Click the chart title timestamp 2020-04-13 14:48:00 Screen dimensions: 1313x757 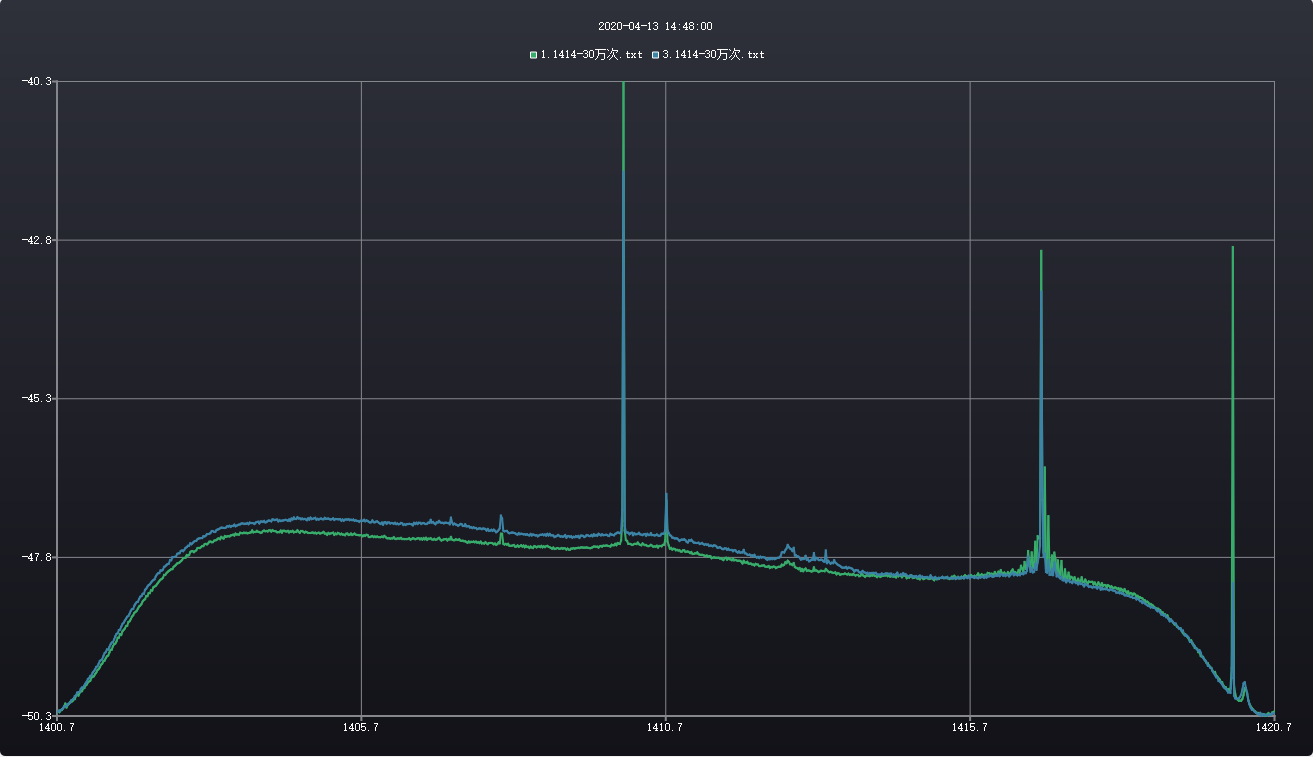tap(655, 27)
